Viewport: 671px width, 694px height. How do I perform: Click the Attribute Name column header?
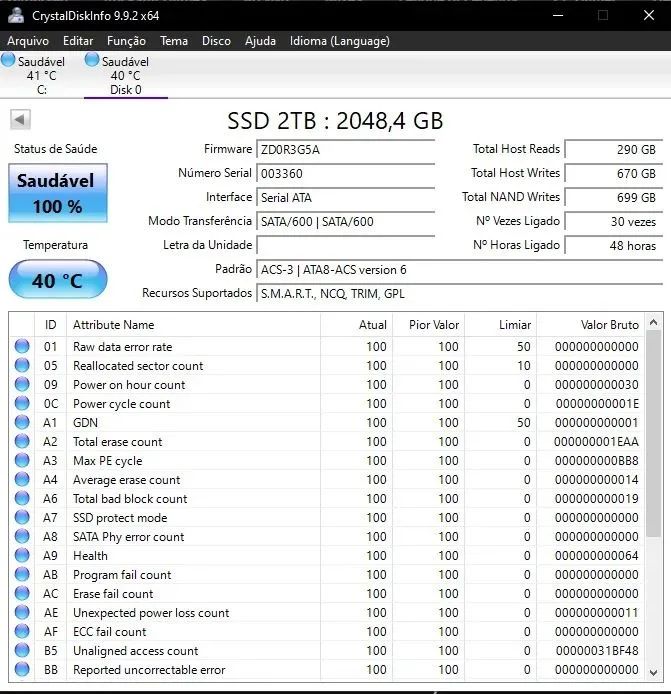point(193,325)
